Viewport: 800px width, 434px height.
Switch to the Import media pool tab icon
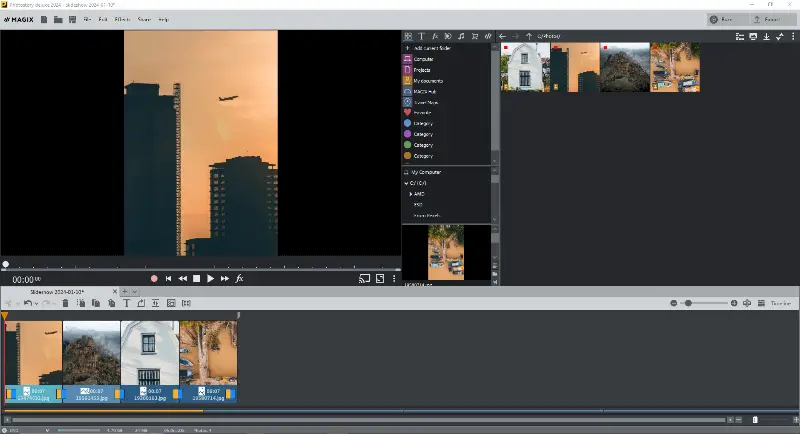coord(408,36)
